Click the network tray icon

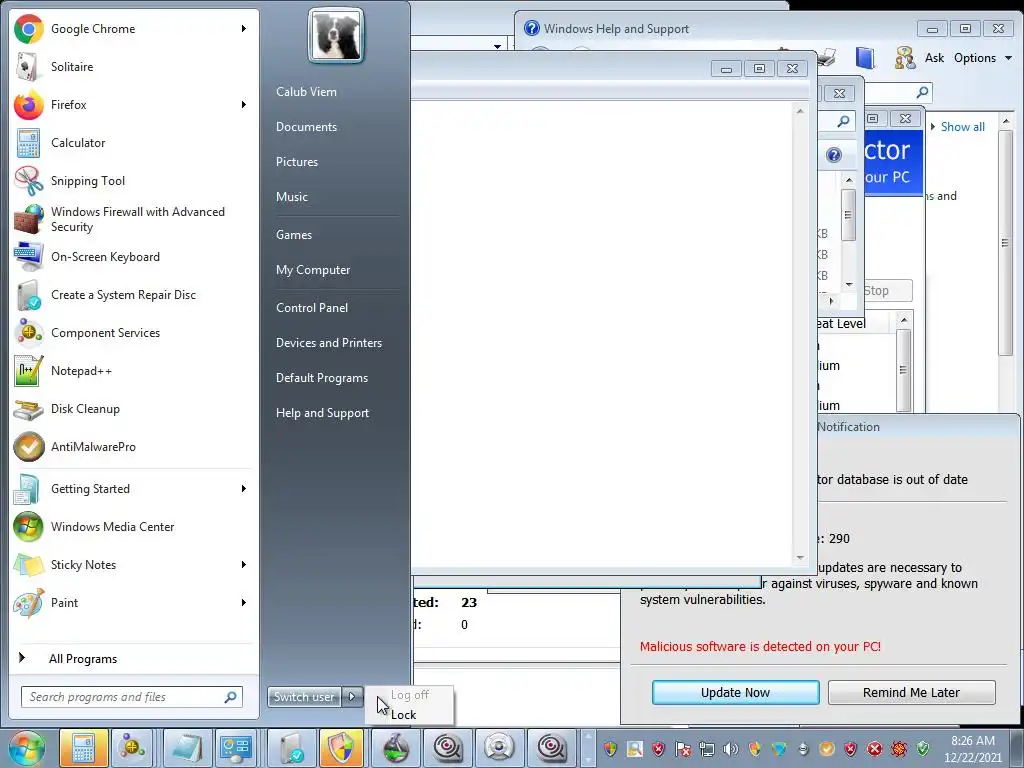[x=706, y=748]
